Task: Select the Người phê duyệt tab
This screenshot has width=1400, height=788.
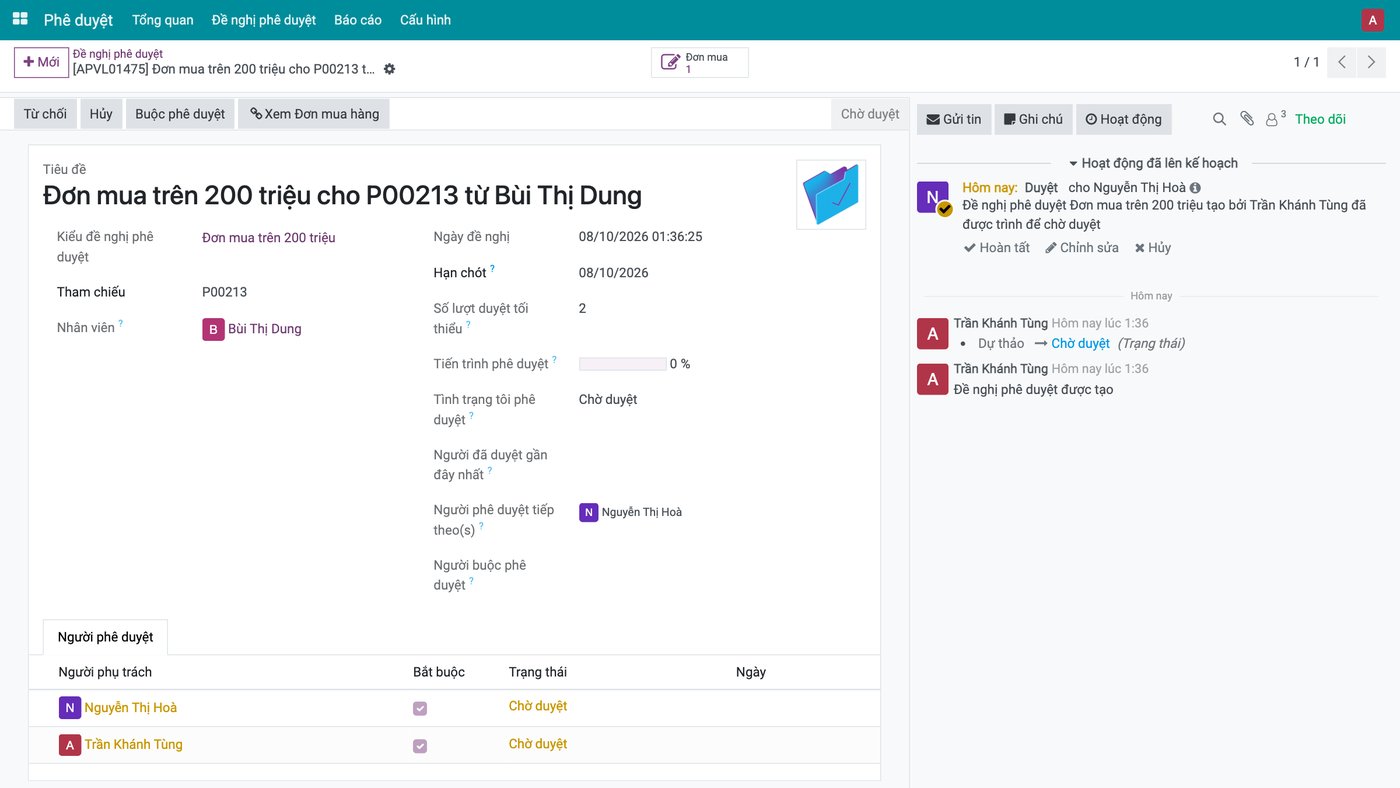Action: (106, 637)
